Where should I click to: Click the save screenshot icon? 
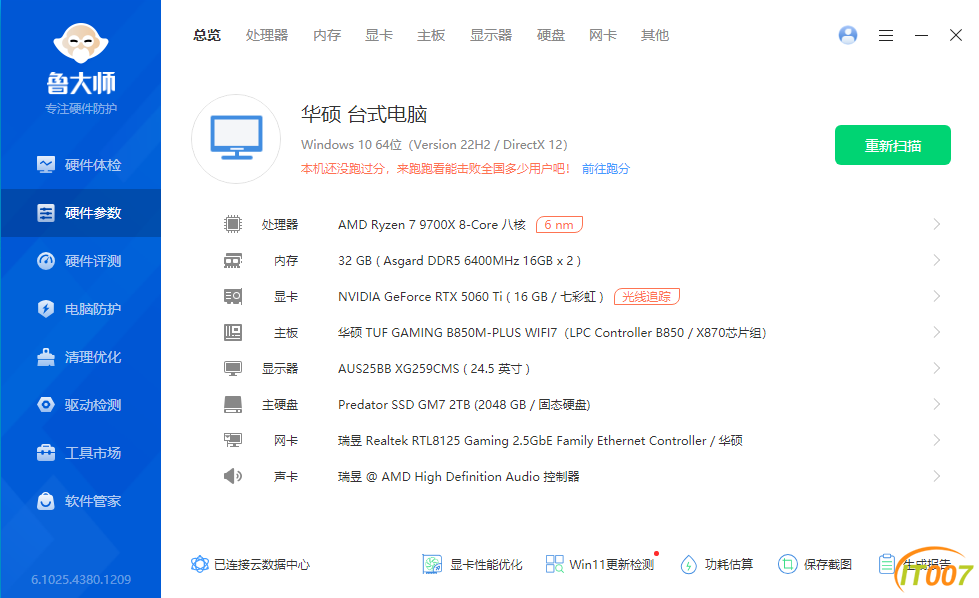coord(787,564)
